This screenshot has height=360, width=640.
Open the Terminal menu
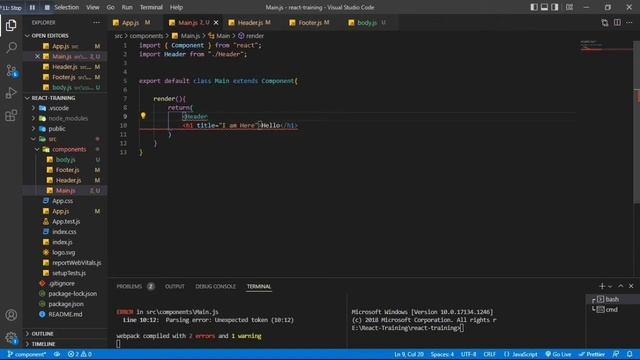tap(151, 7)
